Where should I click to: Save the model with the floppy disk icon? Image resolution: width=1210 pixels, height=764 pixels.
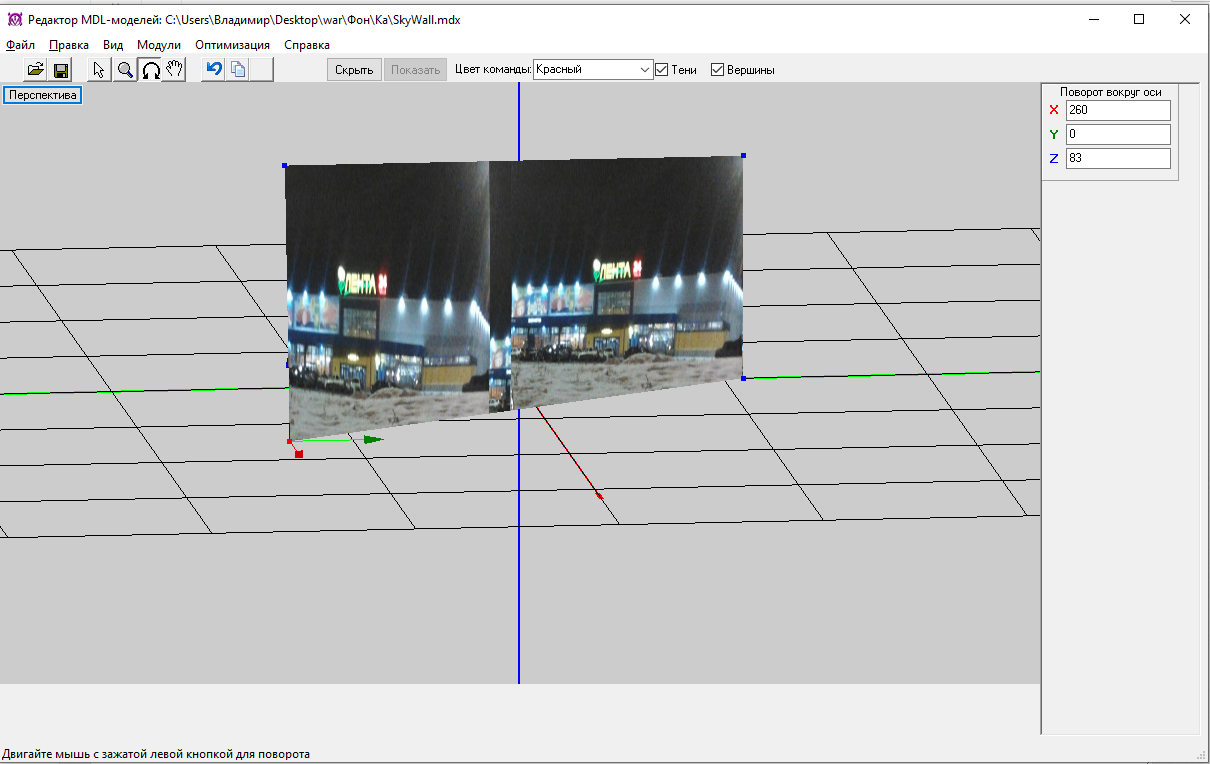pyautogui.click(x=61, y=70)
